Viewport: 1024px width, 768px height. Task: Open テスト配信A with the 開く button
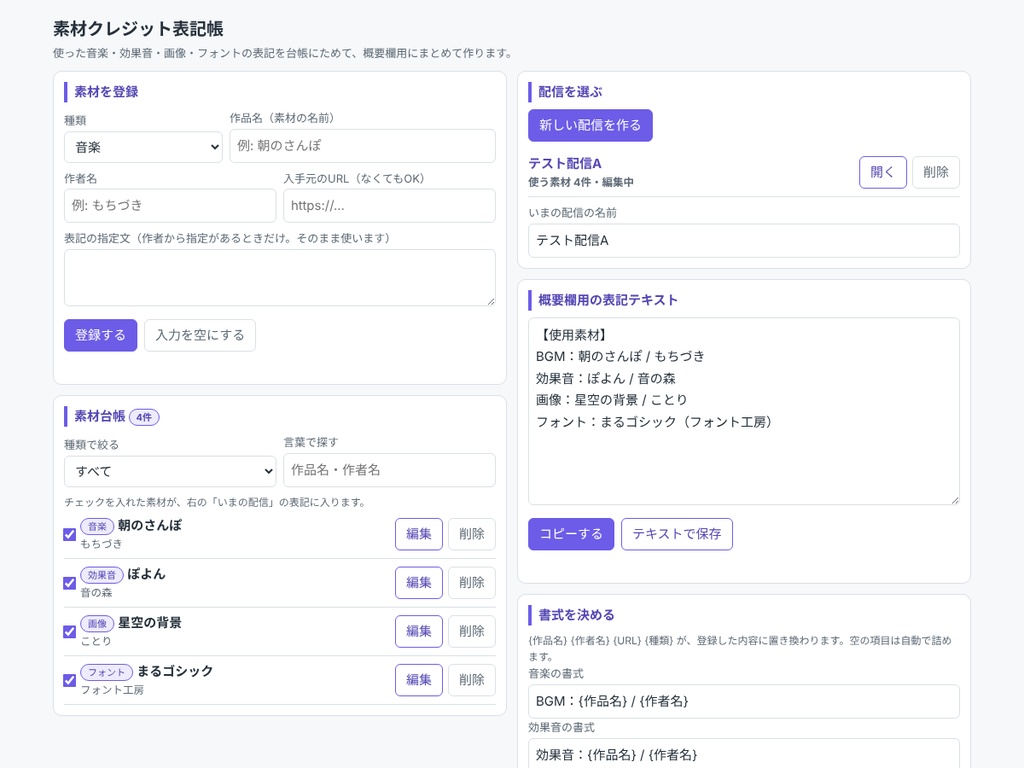[882, 172]
